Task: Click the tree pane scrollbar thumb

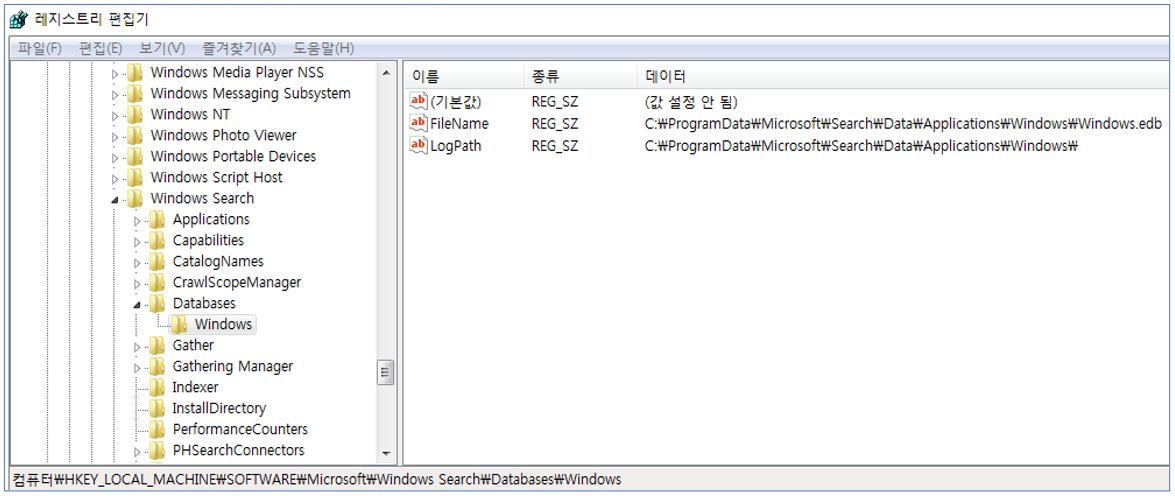Action: click(386, 372)
